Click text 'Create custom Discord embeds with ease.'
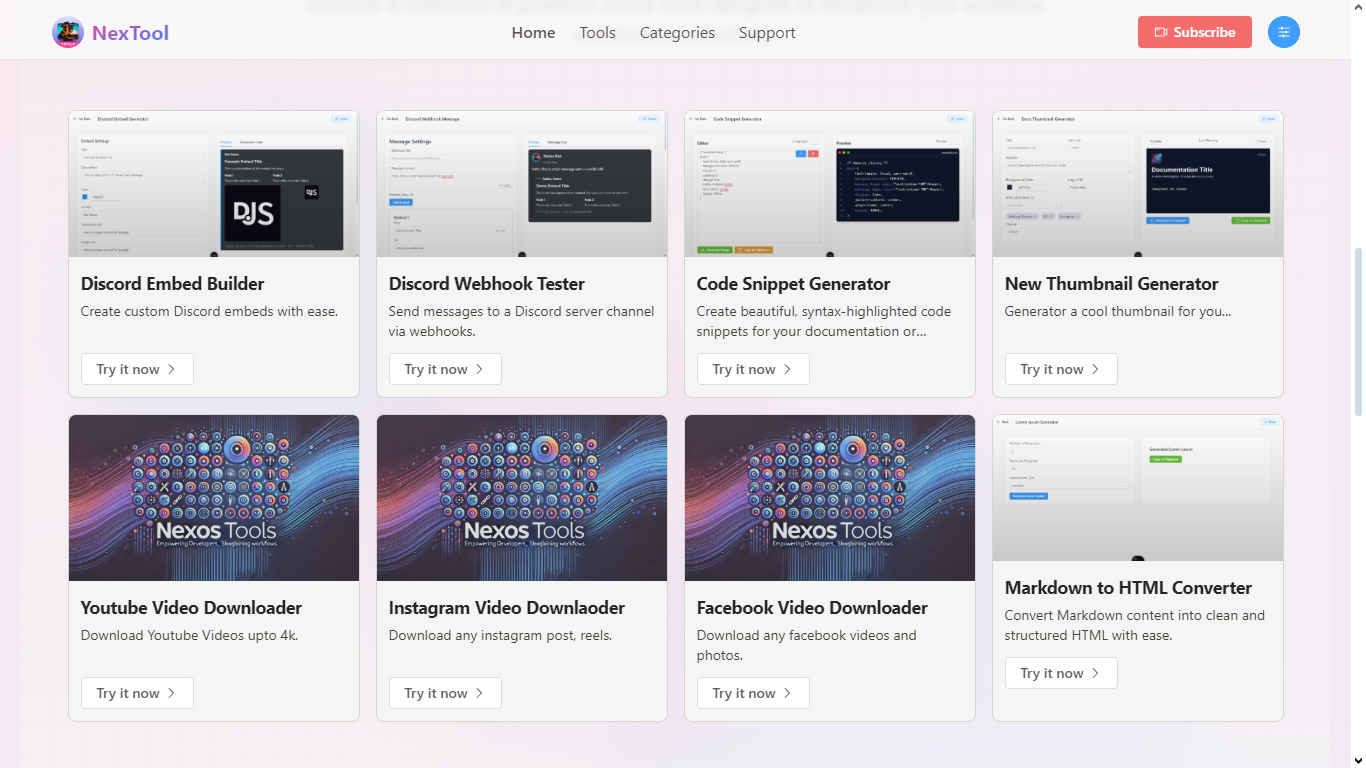Image resolution: width=1366 pixels, height=768 pixels. pos(210,311)
